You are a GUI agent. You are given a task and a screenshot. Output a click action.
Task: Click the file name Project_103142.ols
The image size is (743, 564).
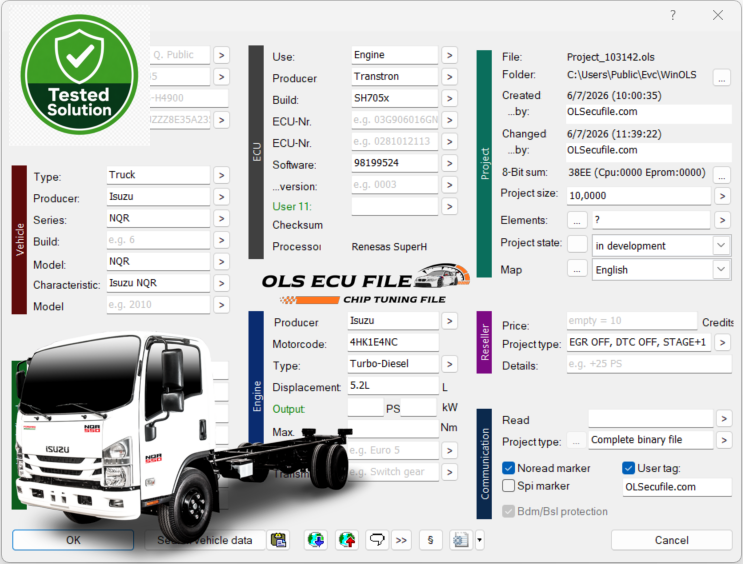click(x=611, y=57)
